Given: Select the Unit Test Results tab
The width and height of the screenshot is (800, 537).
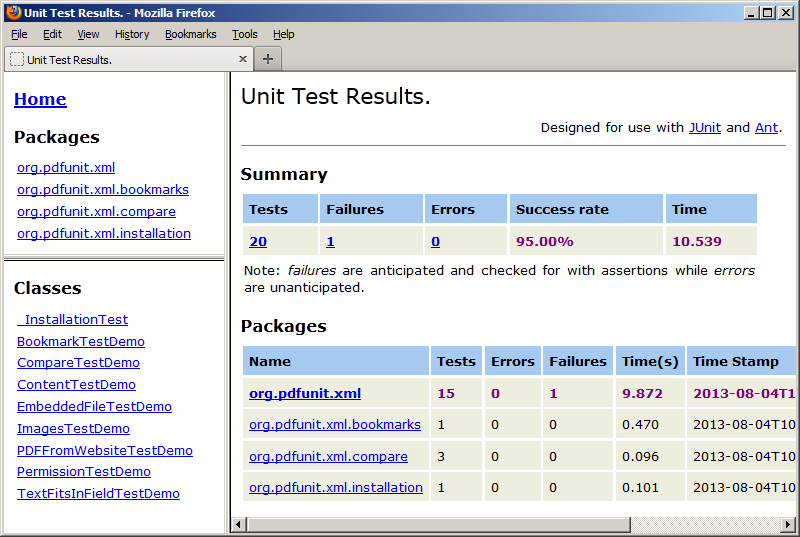Looking at the screenshot, I should [120, 59].
